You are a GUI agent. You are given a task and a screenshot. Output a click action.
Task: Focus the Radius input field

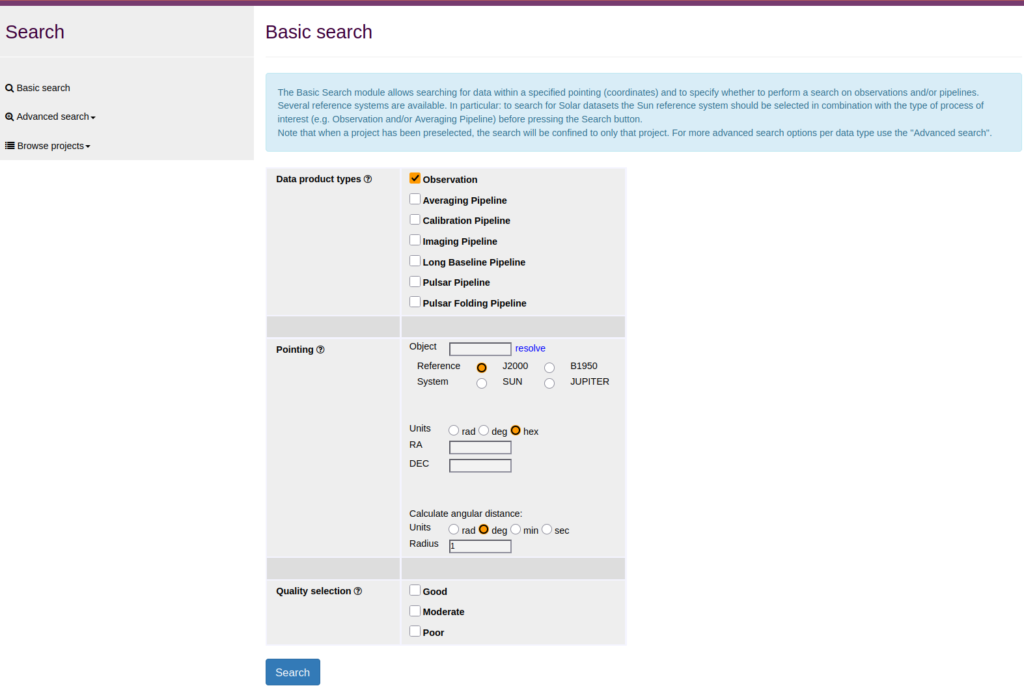[480, 546]
